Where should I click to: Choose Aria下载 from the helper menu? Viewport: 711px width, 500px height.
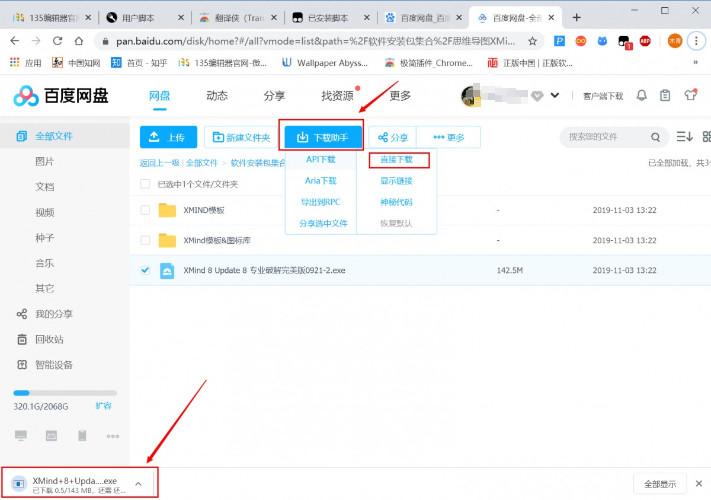click(x=321, y=180)
